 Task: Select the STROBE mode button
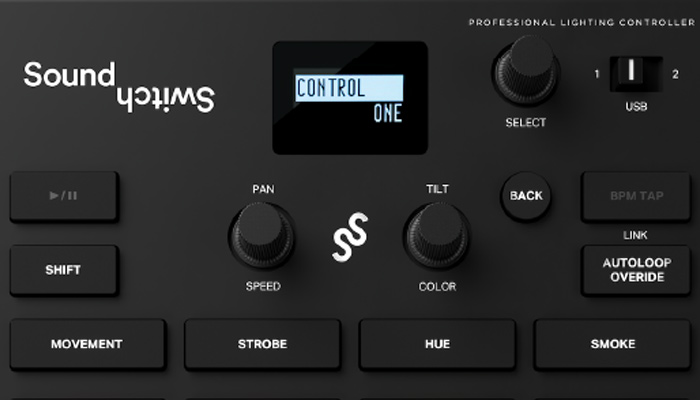262,344
